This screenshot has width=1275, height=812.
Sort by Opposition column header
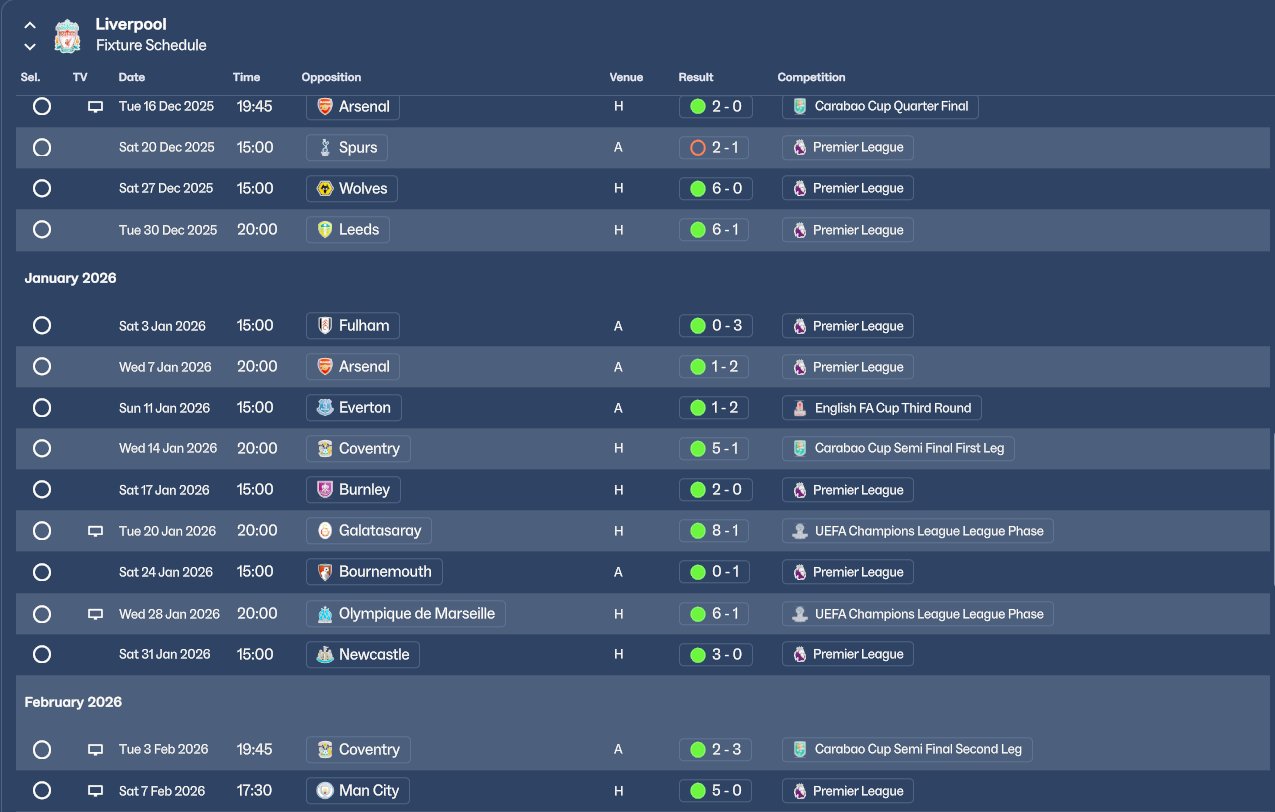(x=331, y=77)
